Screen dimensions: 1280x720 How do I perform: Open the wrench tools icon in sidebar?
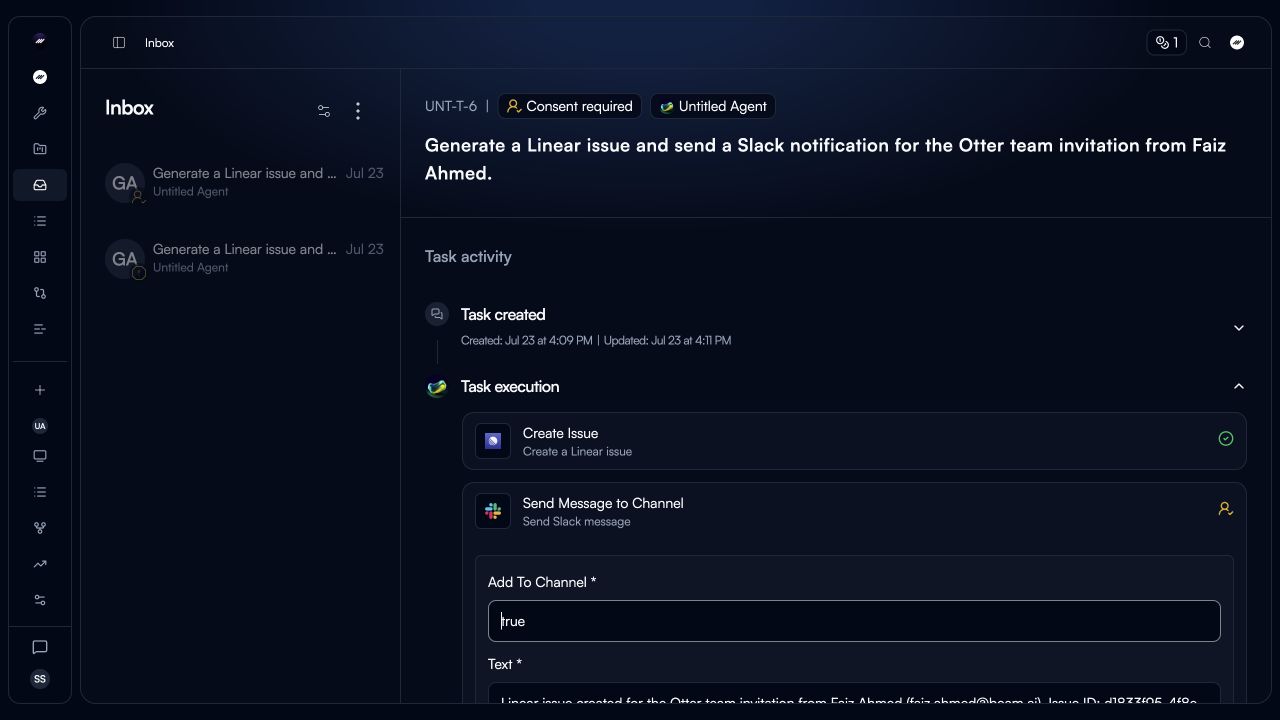(40, 113)
